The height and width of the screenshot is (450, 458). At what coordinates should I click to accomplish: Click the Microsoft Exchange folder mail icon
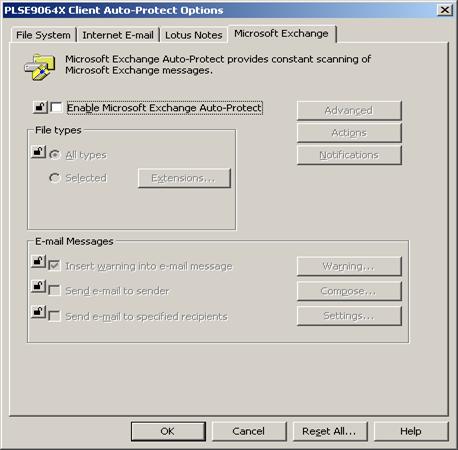click(40, 67)
